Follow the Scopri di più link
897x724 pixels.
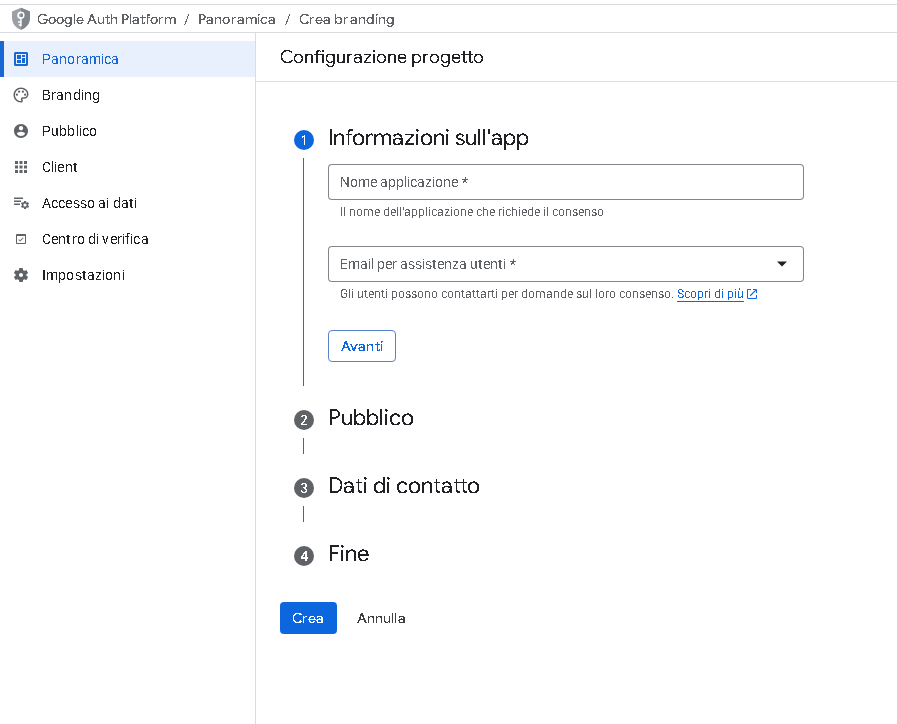(x=710, y=294)
